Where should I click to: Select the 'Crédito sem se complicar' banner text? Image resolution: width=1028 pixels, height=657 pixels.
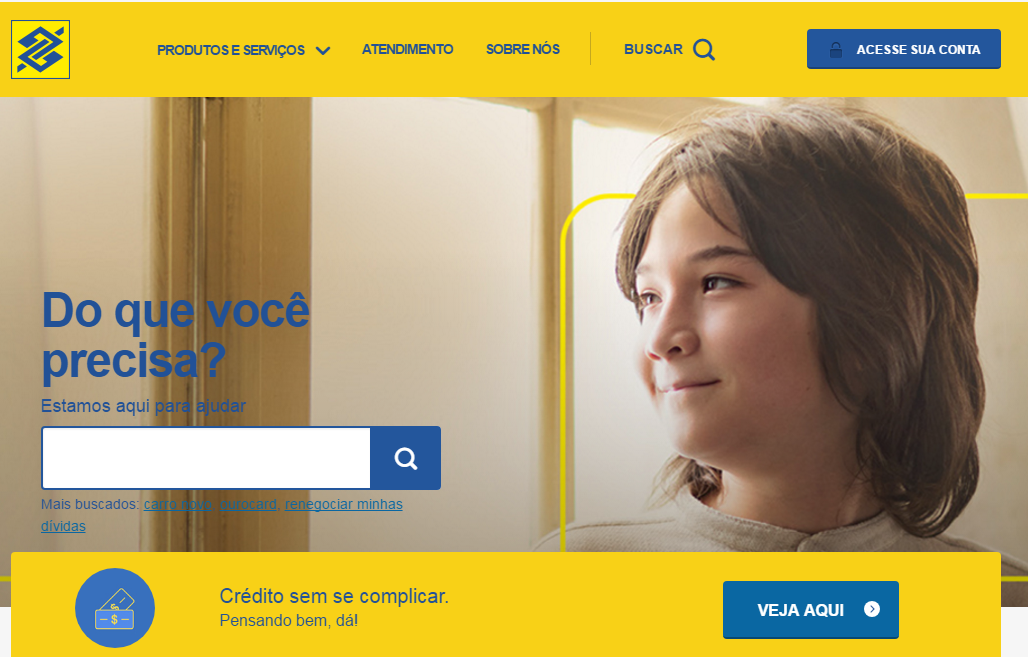334,596
